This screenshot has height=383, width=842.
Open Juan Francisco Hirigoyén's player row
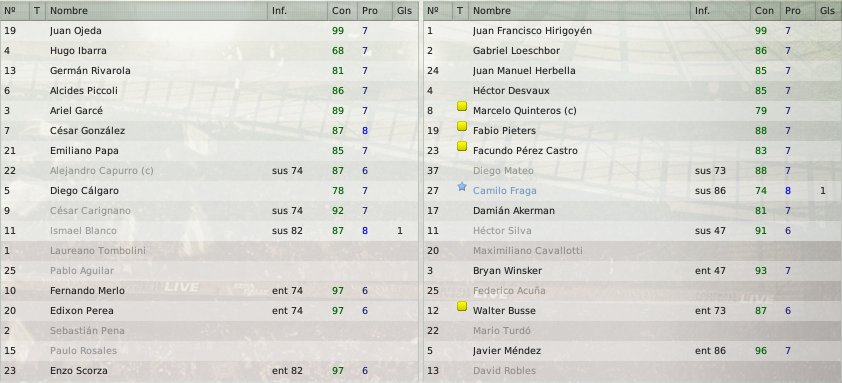tap(633, 31)
